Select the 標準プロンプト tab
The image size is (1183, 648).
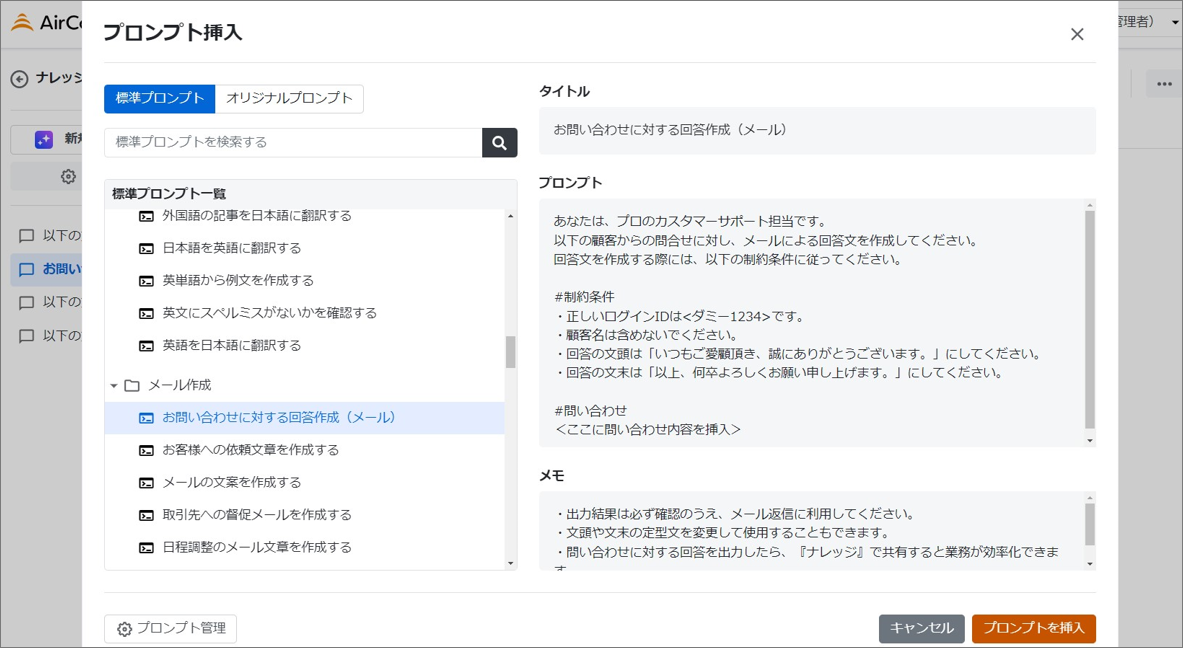click(160, 98)
